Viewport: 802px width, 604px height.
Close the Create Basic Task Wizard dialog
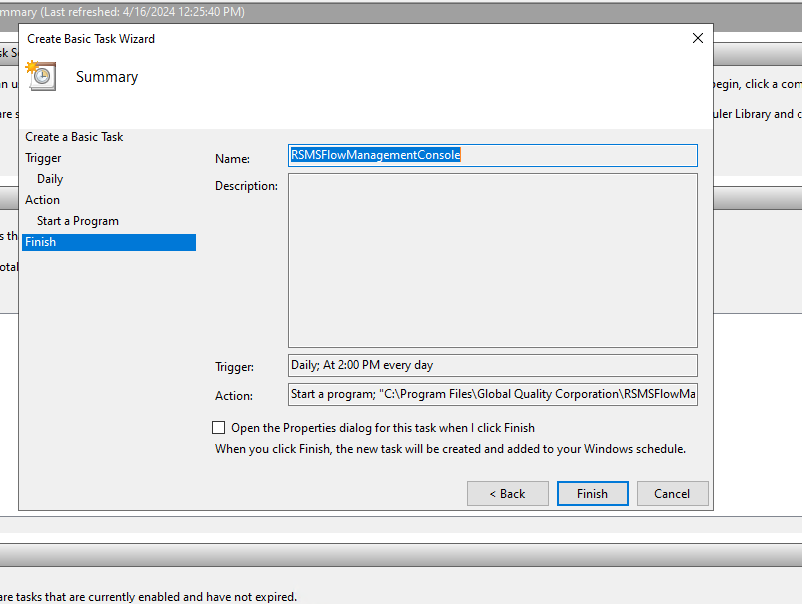698,38
